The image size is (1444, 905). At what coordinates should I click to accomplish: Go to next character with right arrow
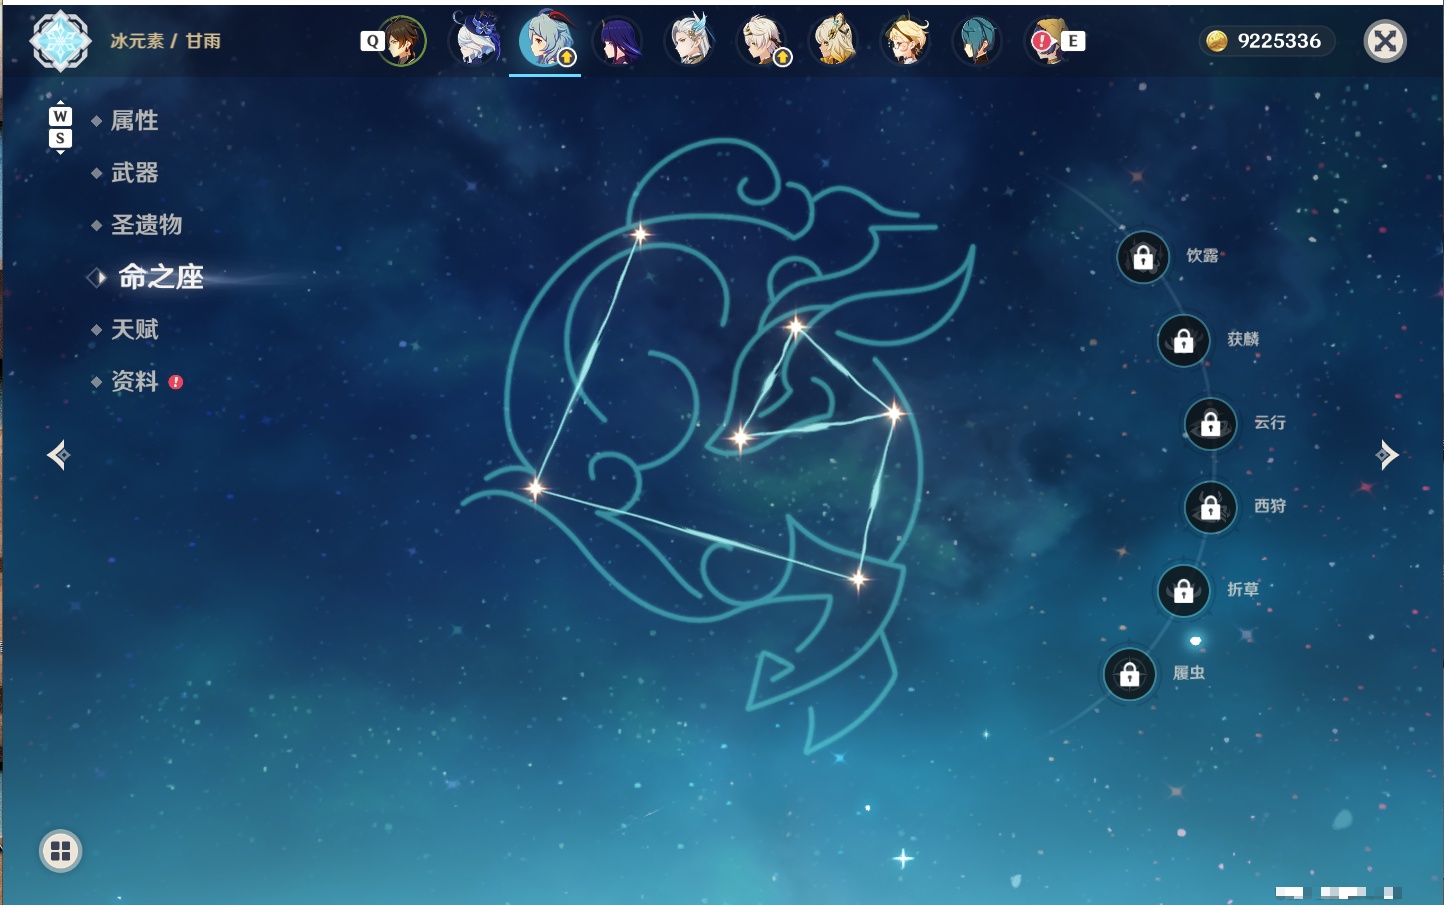(x=1387, y=455)
